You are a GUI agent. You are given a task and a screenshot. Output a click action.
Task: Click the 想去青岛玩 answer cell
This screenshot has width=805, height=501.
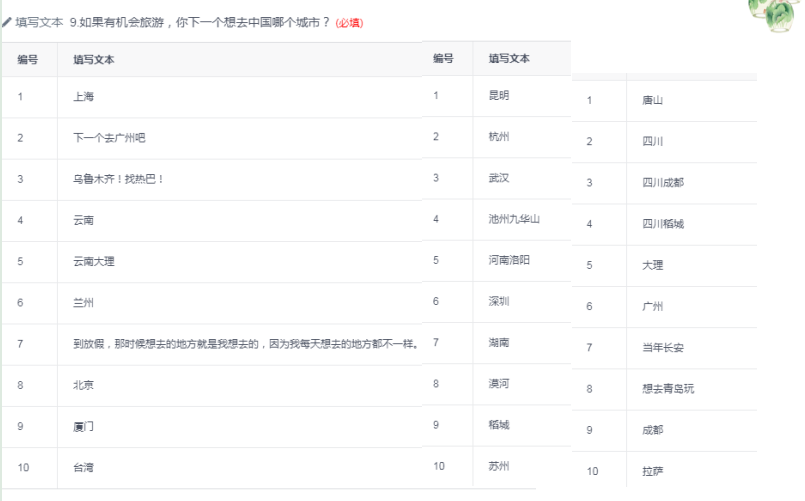(667, 388)
